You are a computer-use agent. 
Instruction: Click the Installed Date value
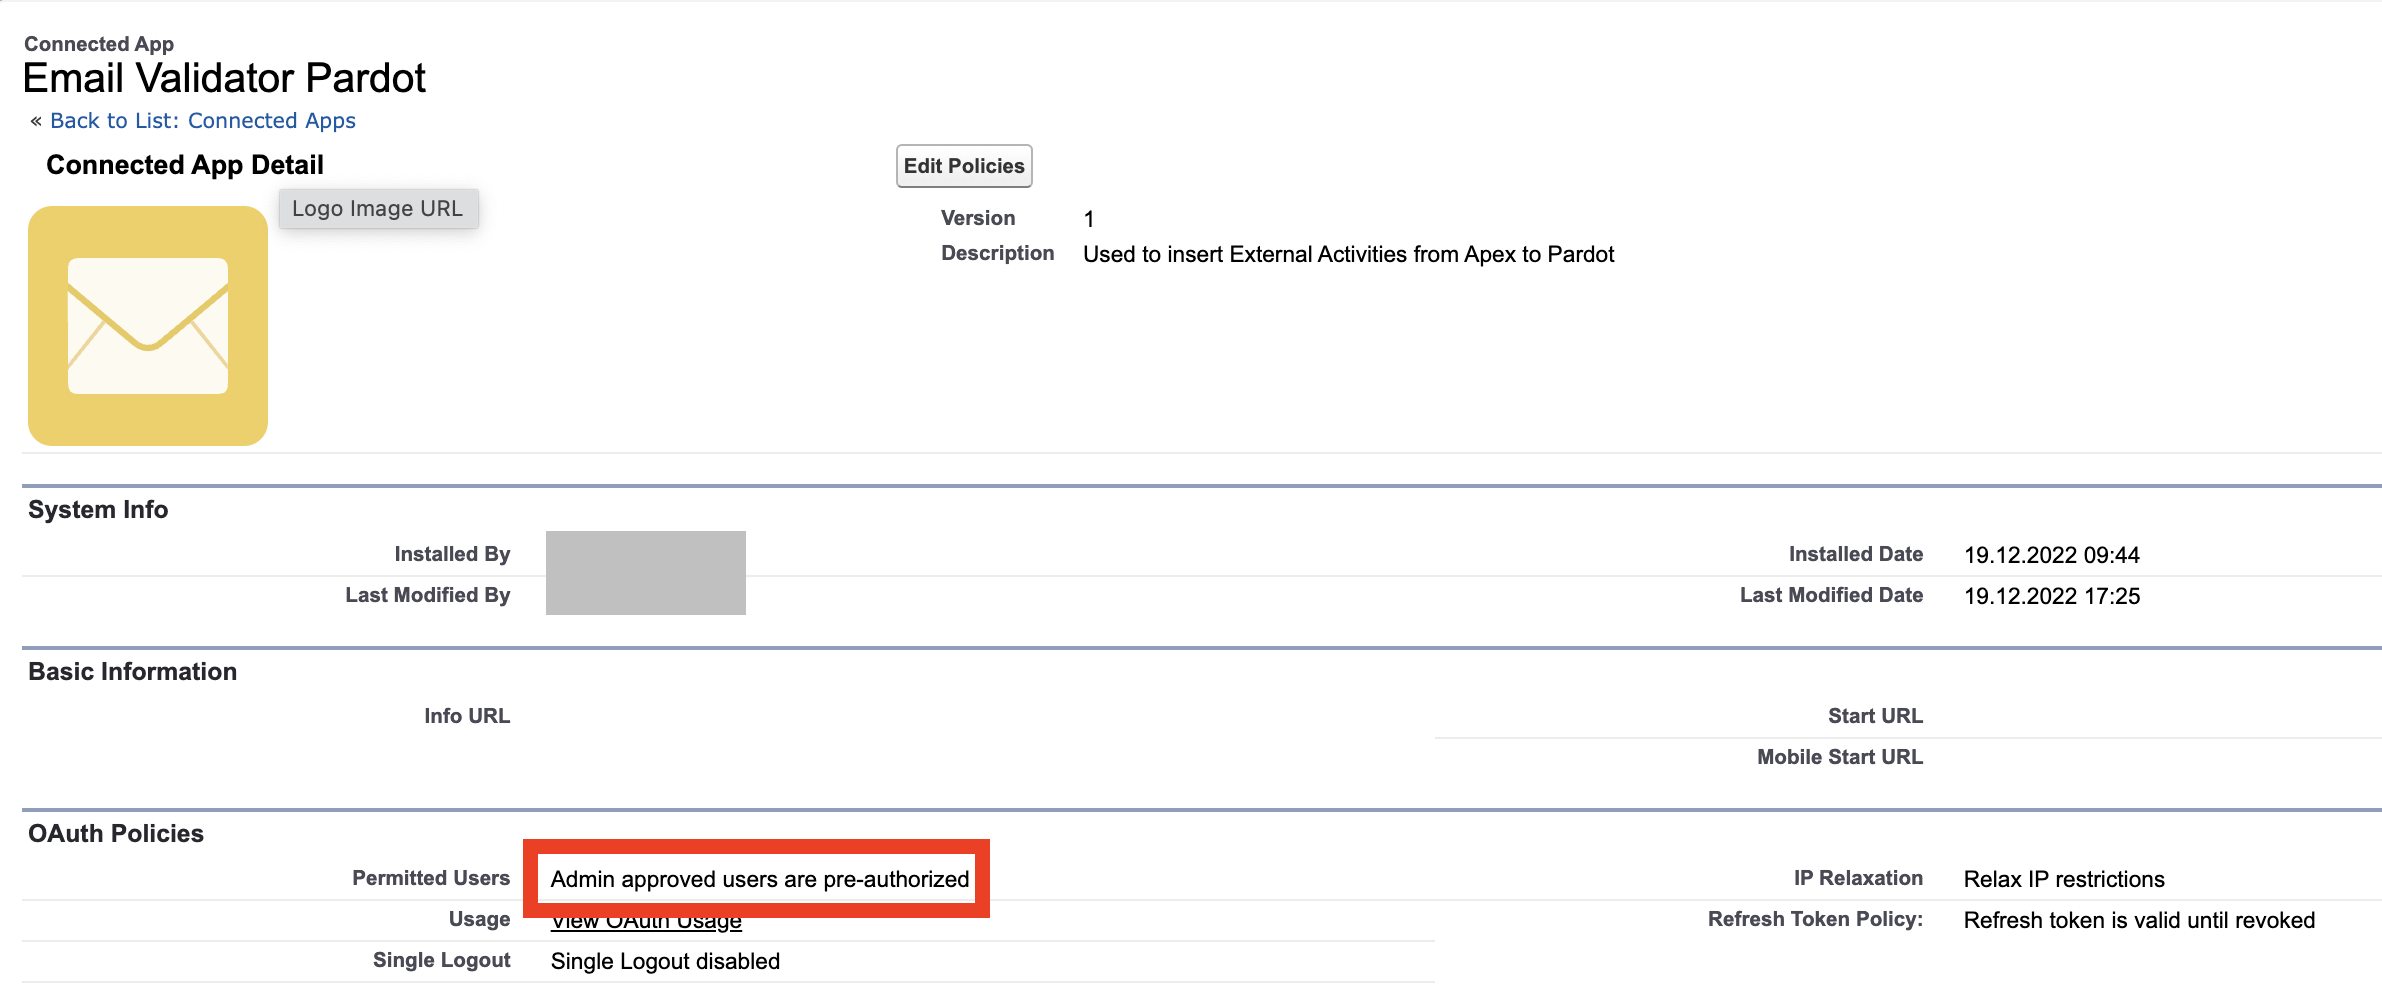(x=2050, y=555)
